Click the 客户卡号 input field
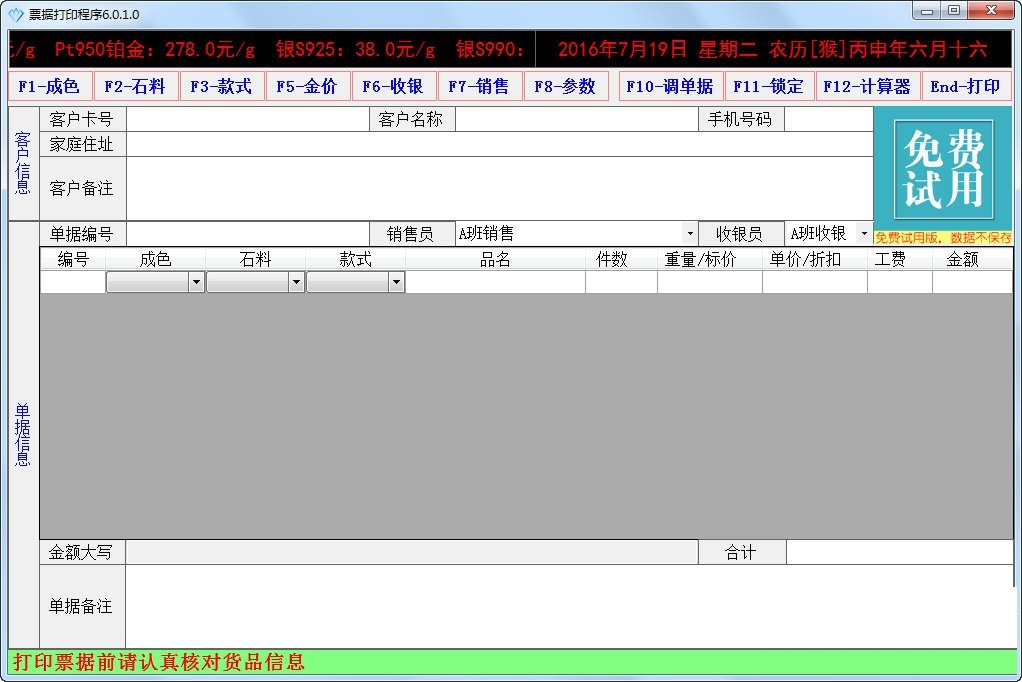 click(x=247, y=120)
